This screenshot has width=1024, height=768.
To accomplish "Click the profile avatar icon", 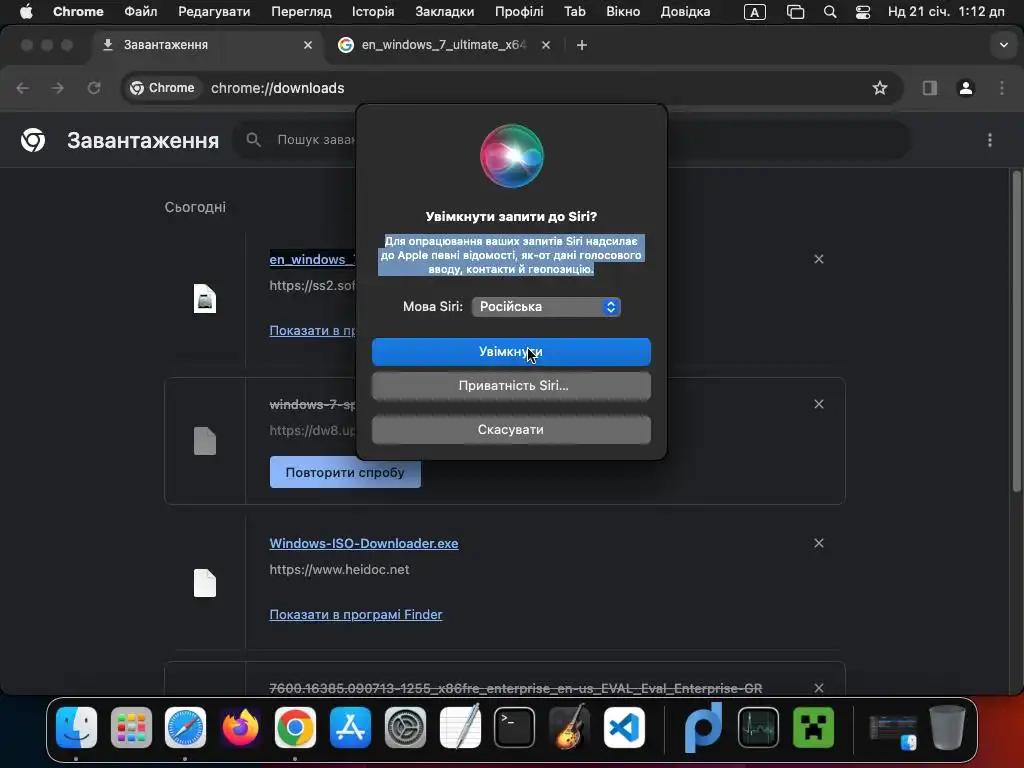I will point(966,88).
